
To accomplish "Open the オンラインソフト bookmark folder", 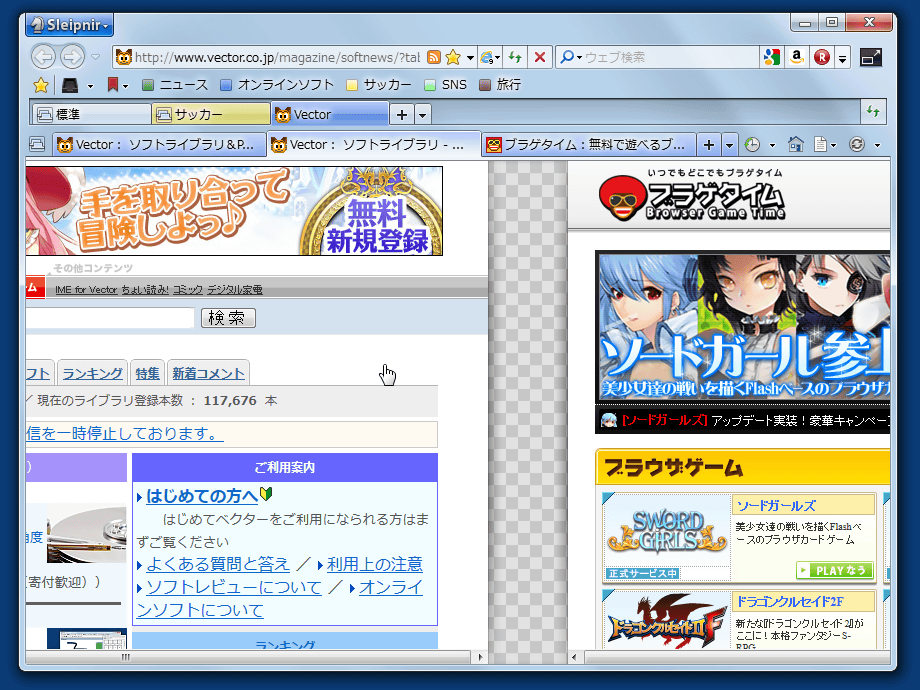I will [276, 85].
